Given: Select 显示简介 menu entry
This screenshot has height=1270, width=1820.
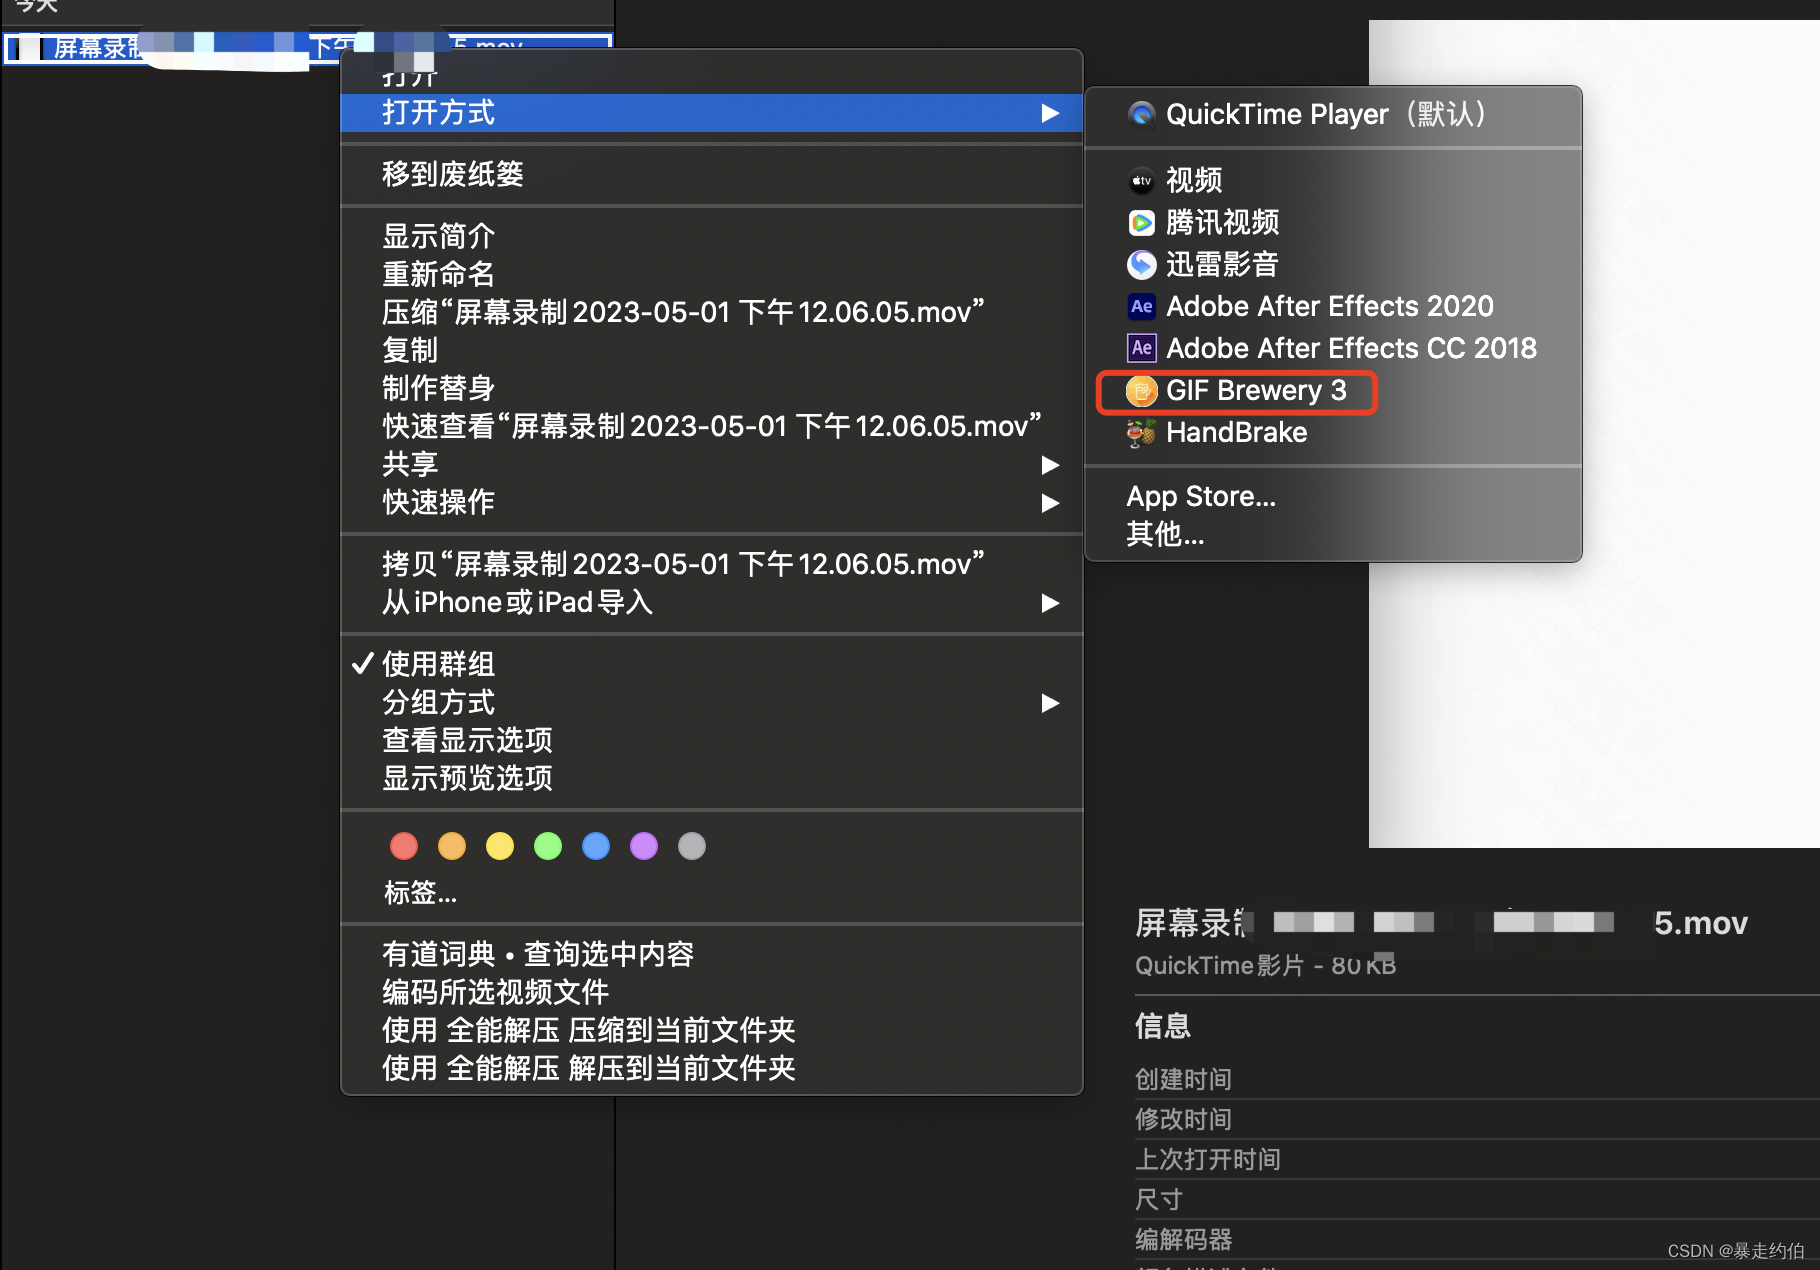Looking at the screenshot, I should 712,236.
